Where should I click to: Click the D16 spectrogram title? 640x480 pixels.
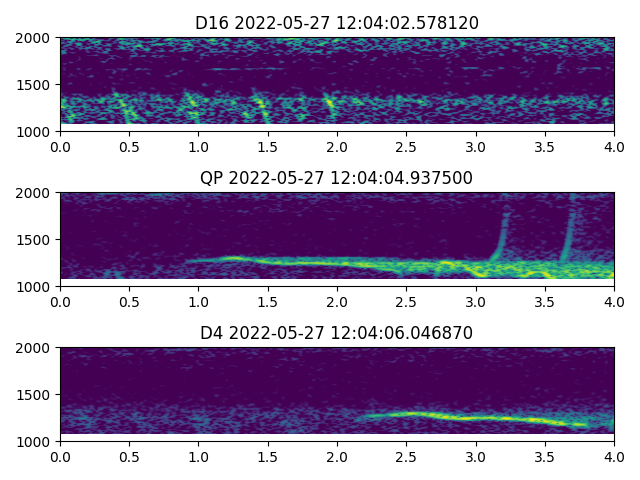(336, 23)
